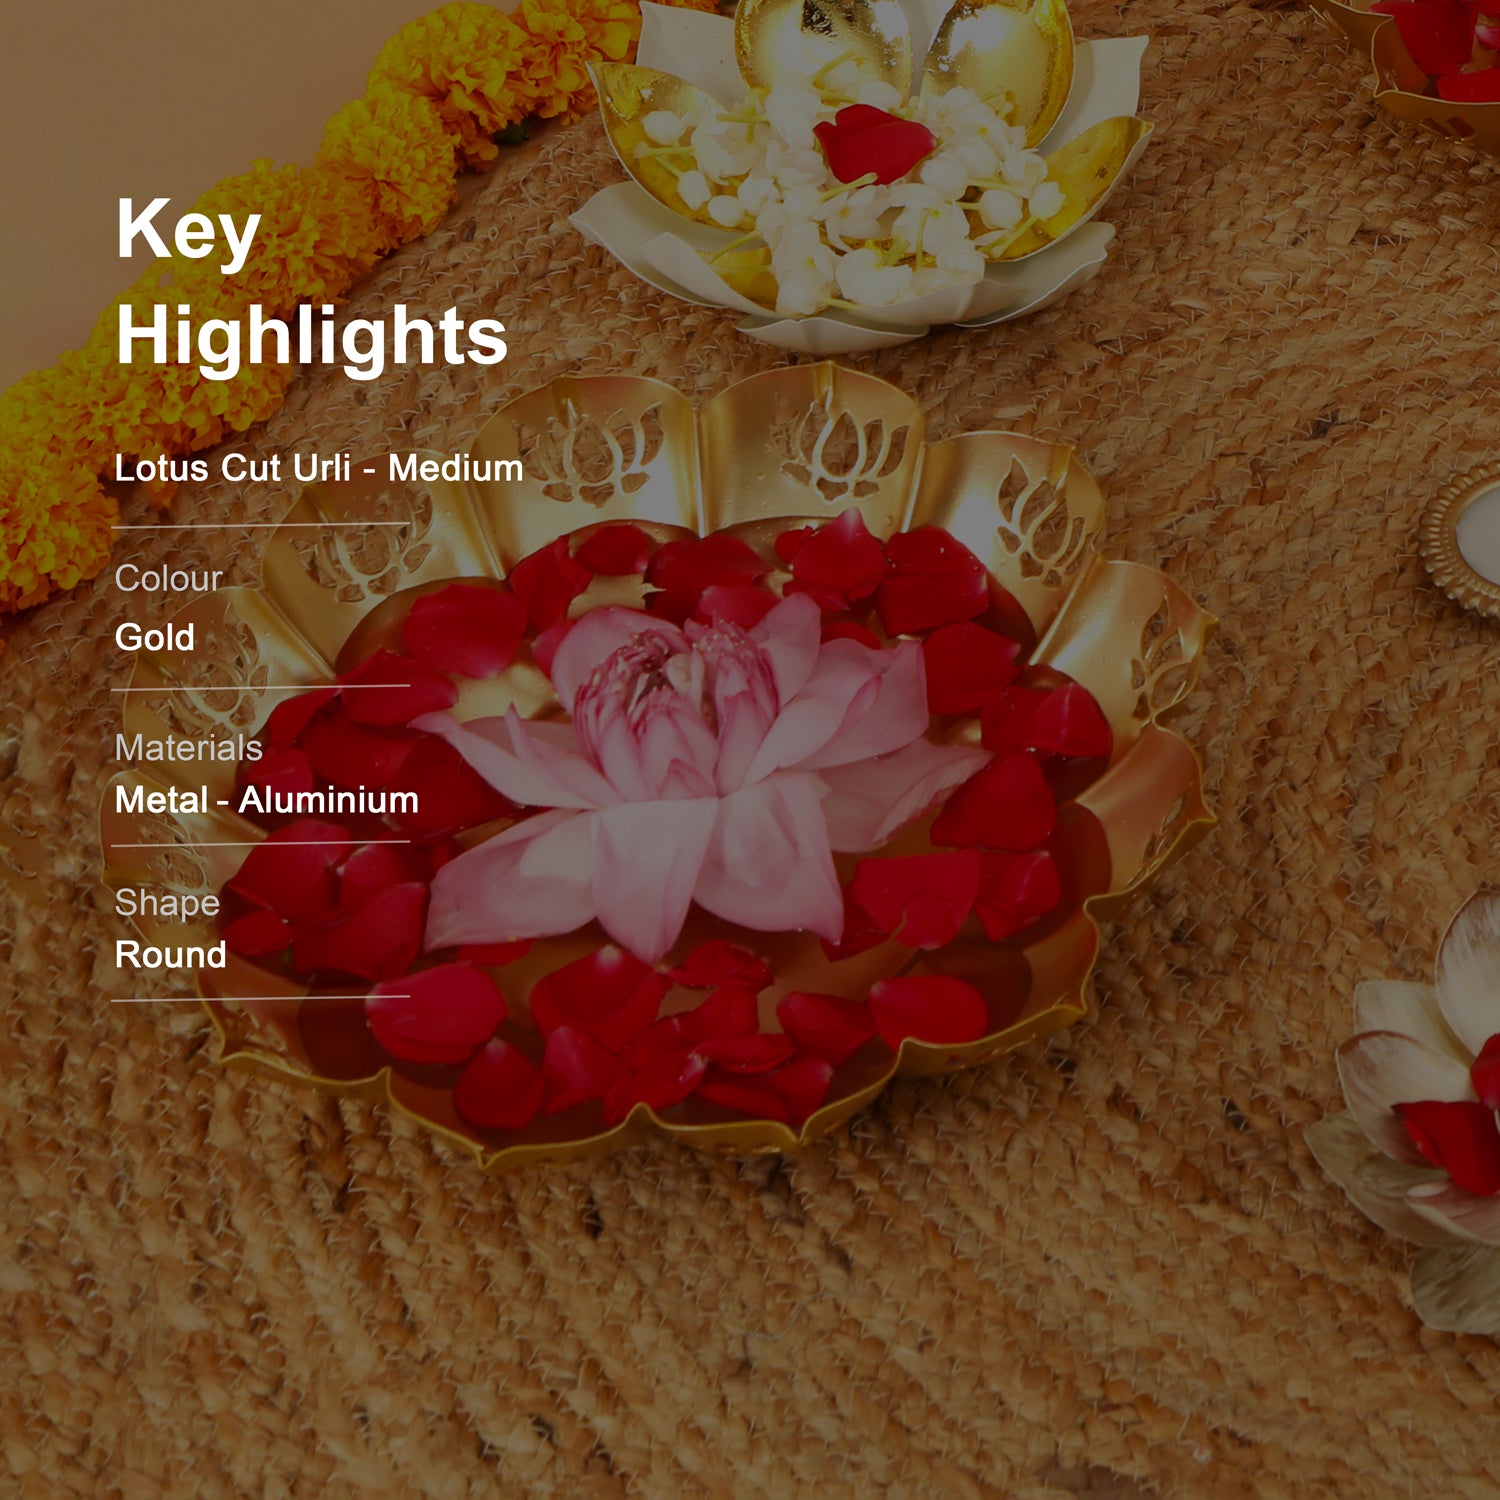Select the Metal - Aluminium text
This screenshot has height=1500, width=1500.
pyautogui.click(x=267, y=800)
